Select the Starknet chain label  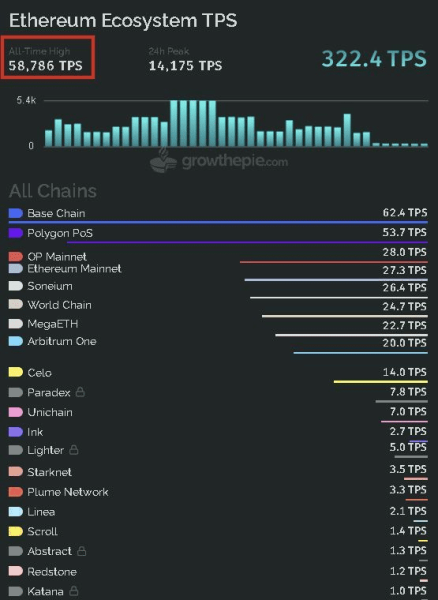pos(49,472)
